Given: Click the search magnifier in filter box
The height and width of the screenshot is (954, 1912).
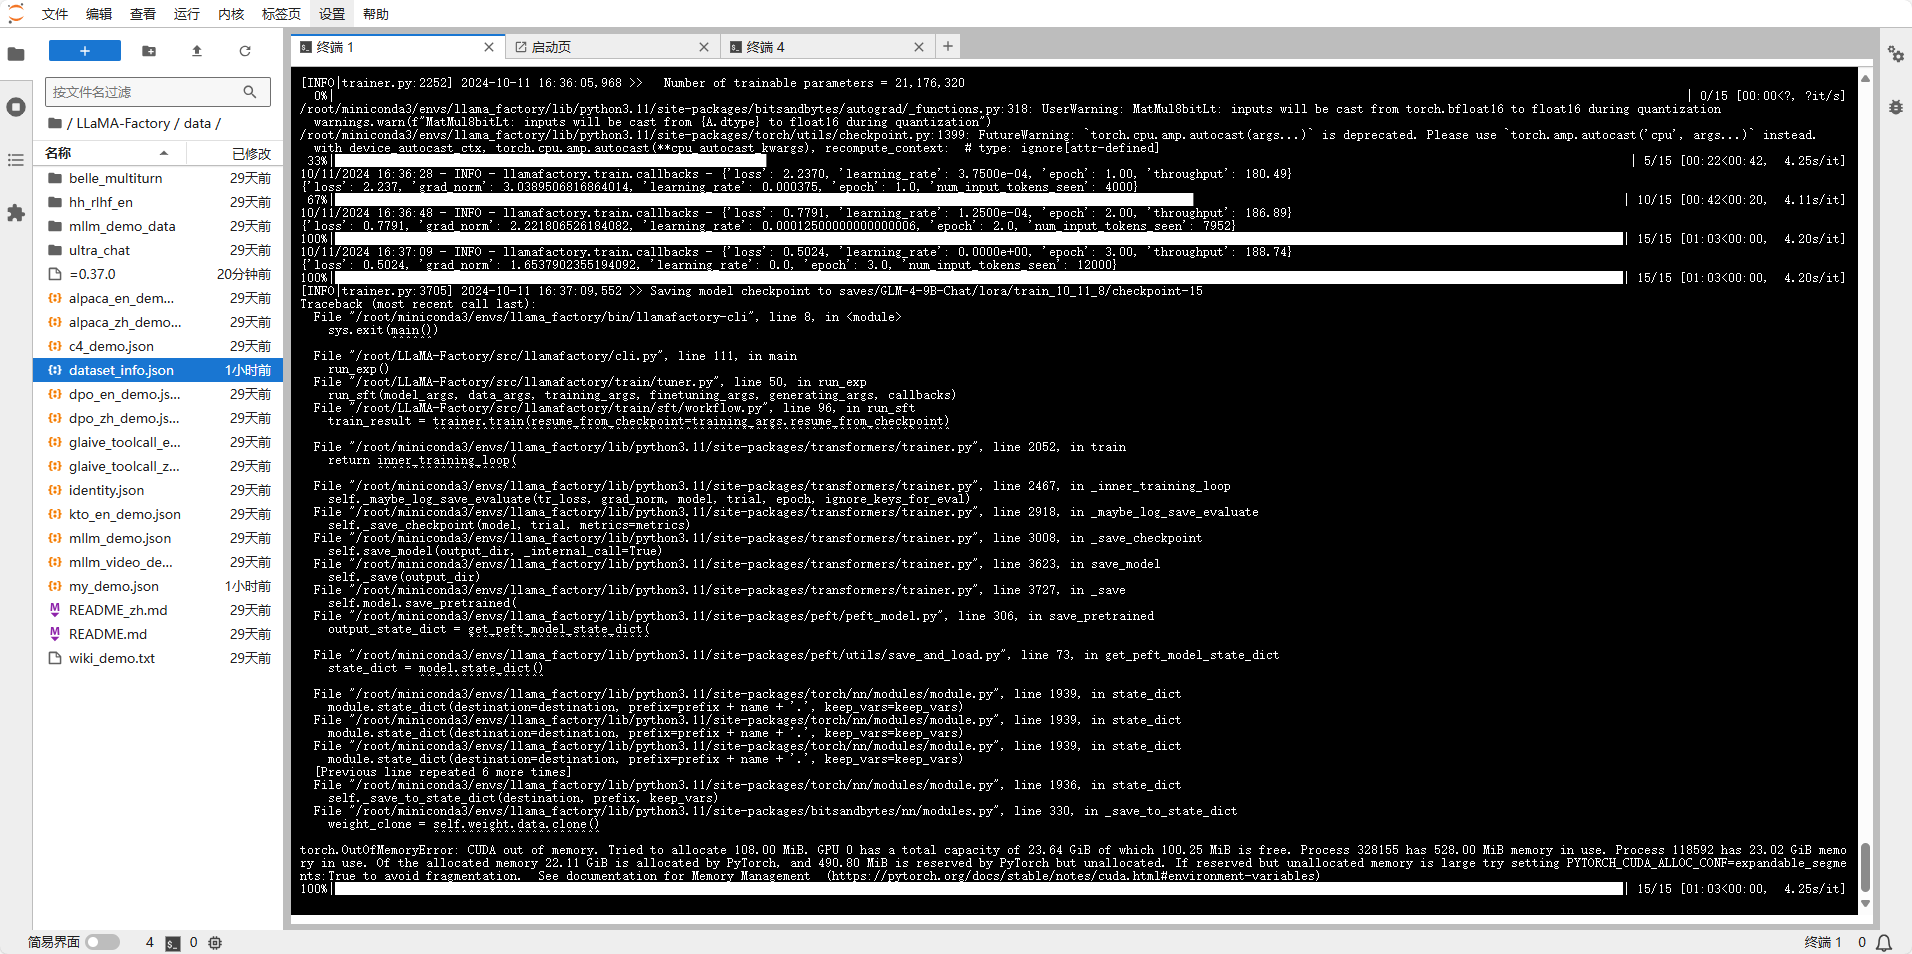Looking at the screenshot, I should [250, 92].
